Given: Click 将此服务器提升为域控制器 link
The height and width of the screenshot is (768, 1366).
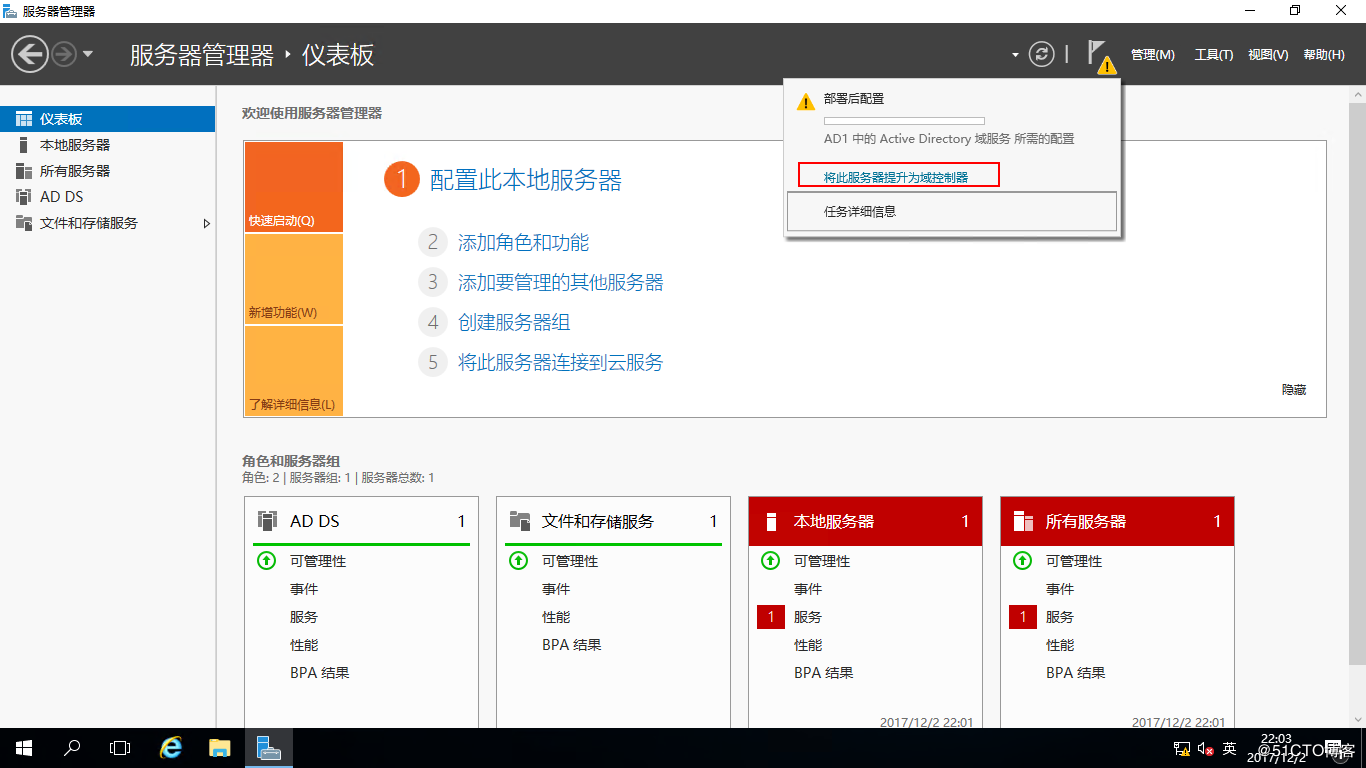Looking at the screenshot, I should click(896, 177).
